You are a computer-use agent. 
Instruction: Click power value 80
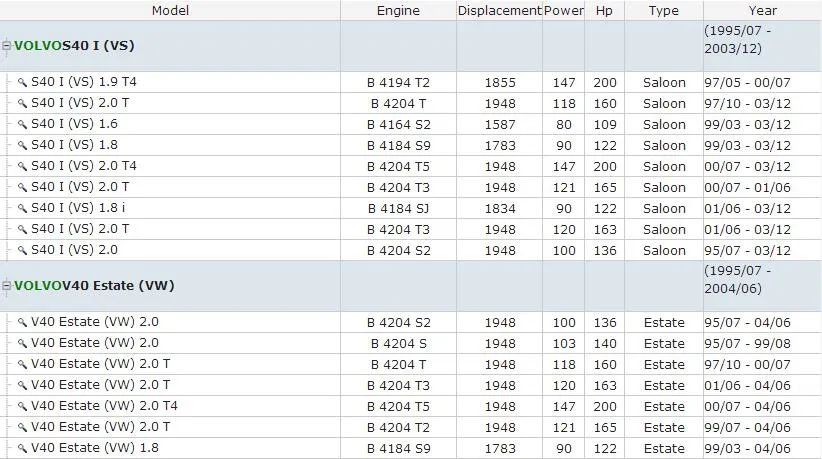[564, 125]
